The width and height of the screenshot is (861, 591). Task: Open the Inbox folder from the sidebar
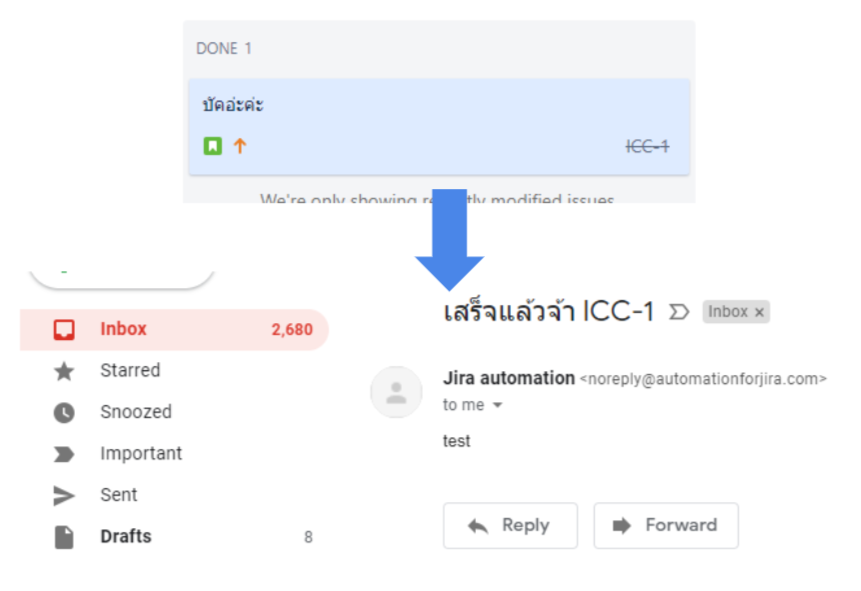coord(124,329)
